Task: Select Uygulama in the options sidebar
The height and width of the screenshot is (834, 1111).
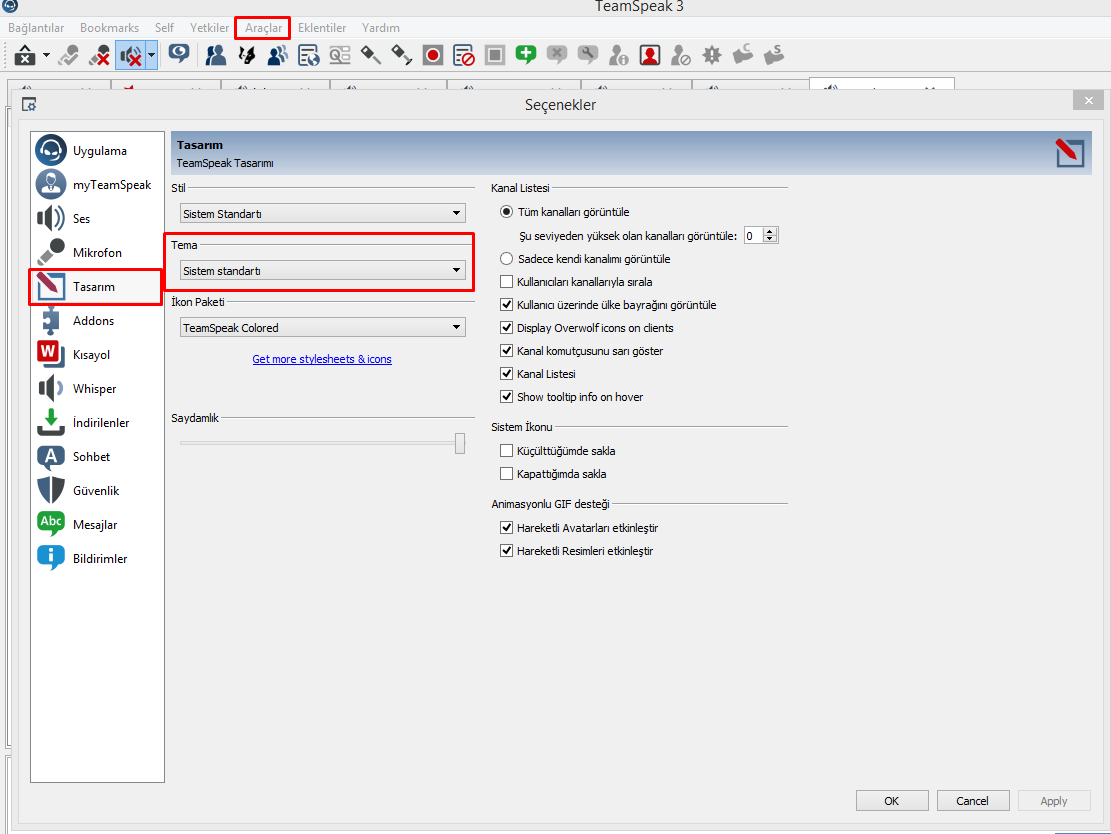Action: [97, 151]
